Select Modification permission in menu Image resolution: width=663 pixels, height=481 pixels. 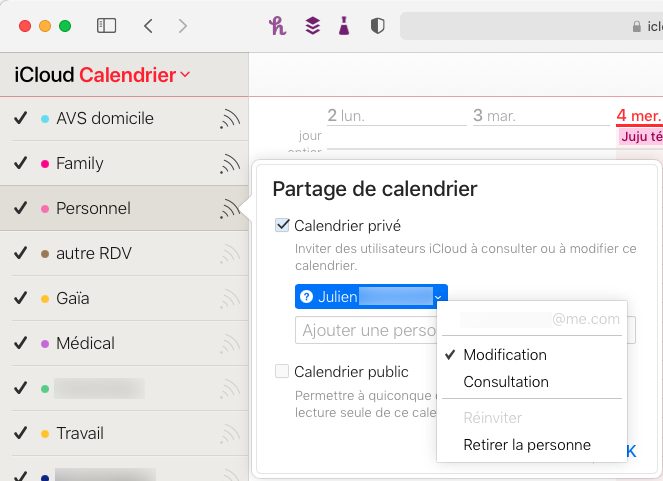(505, 355)
